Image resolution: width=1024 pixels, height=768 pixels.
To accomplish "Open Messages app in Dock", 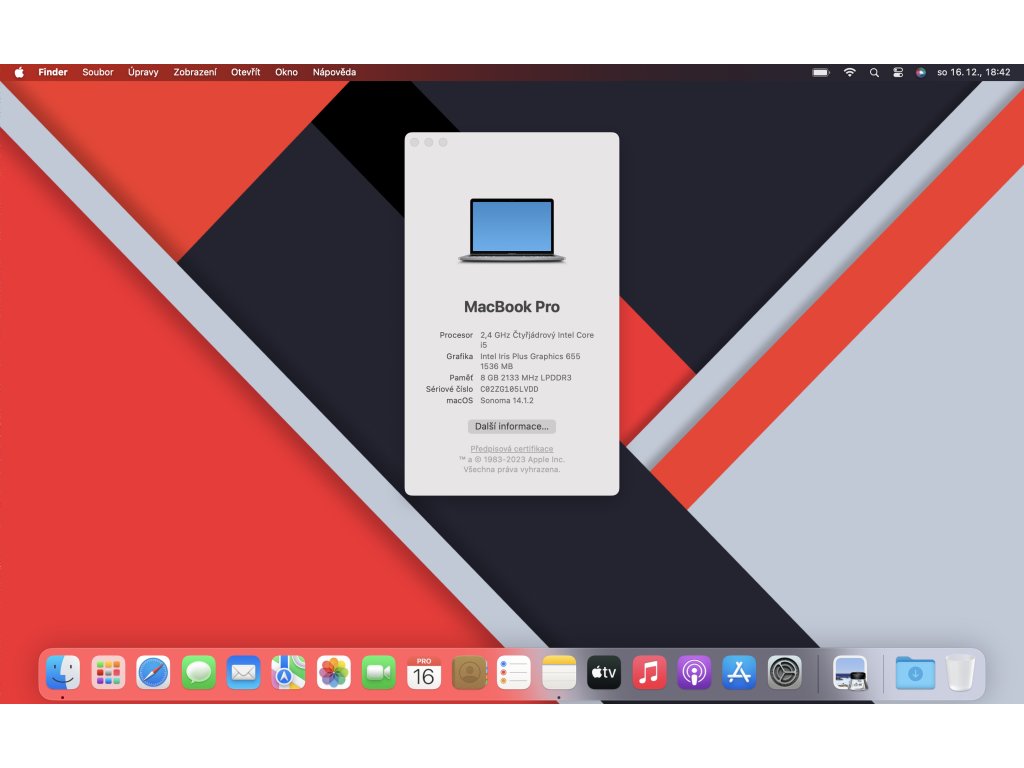I will [199, 672].
